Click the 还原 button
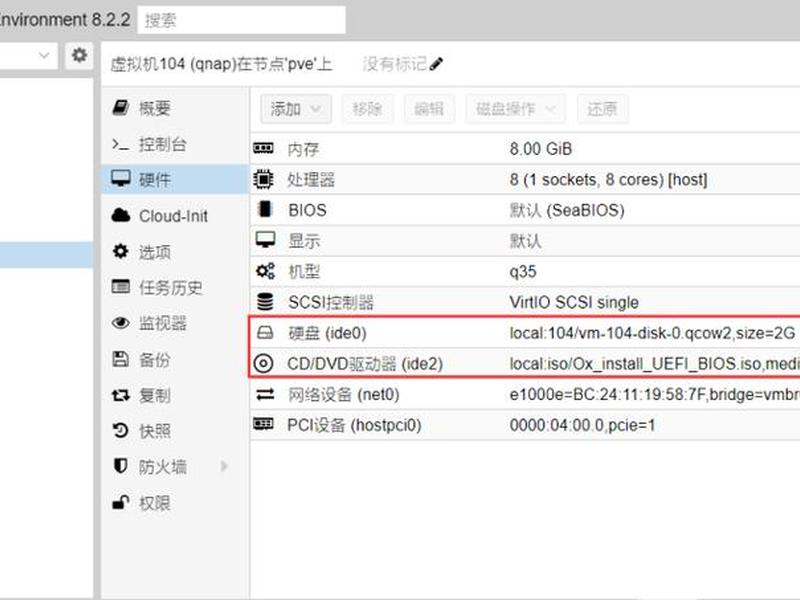The image size is (800, 600). [x=602, y=109]
